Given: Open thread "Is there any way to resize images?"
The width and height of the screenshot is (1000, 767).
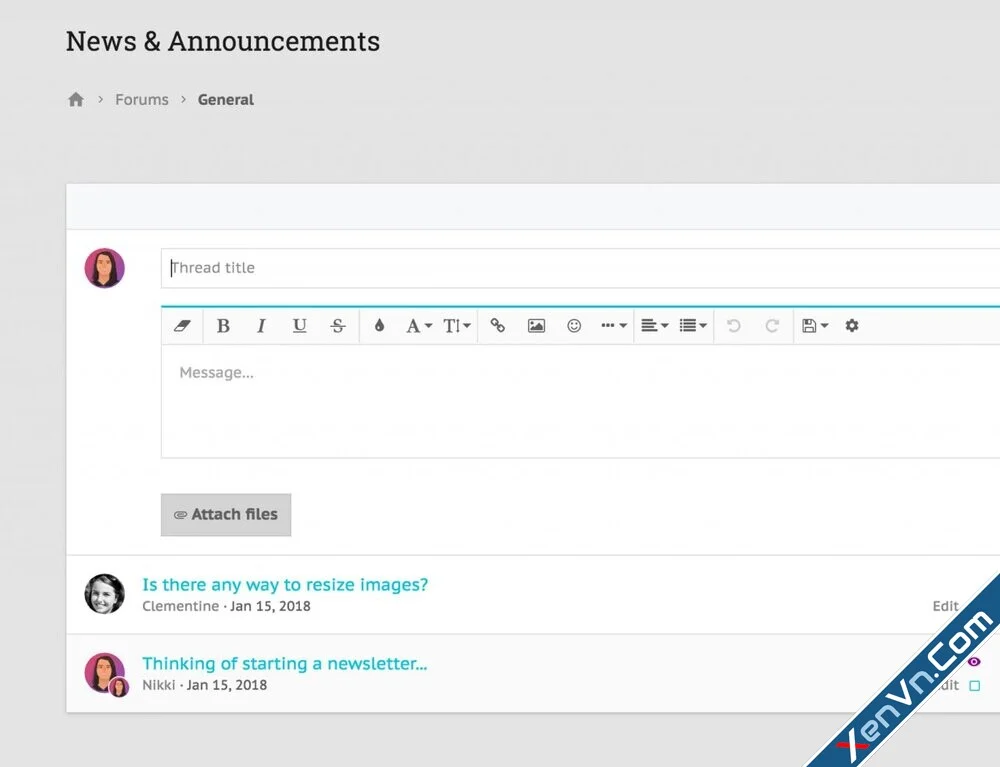Looking at the screenshot, I should [285, 585].
